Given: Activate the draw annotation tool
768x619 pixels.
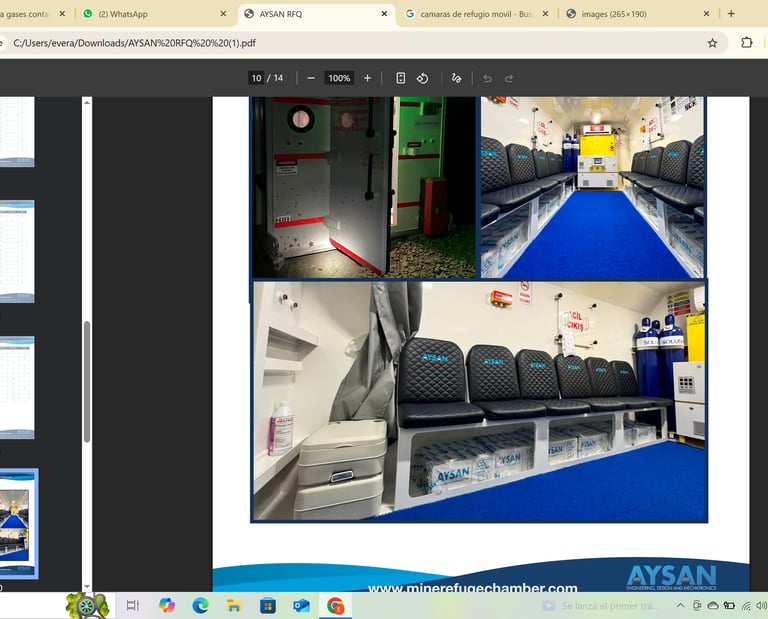Looking at the screenshot, I should point(456,78).
